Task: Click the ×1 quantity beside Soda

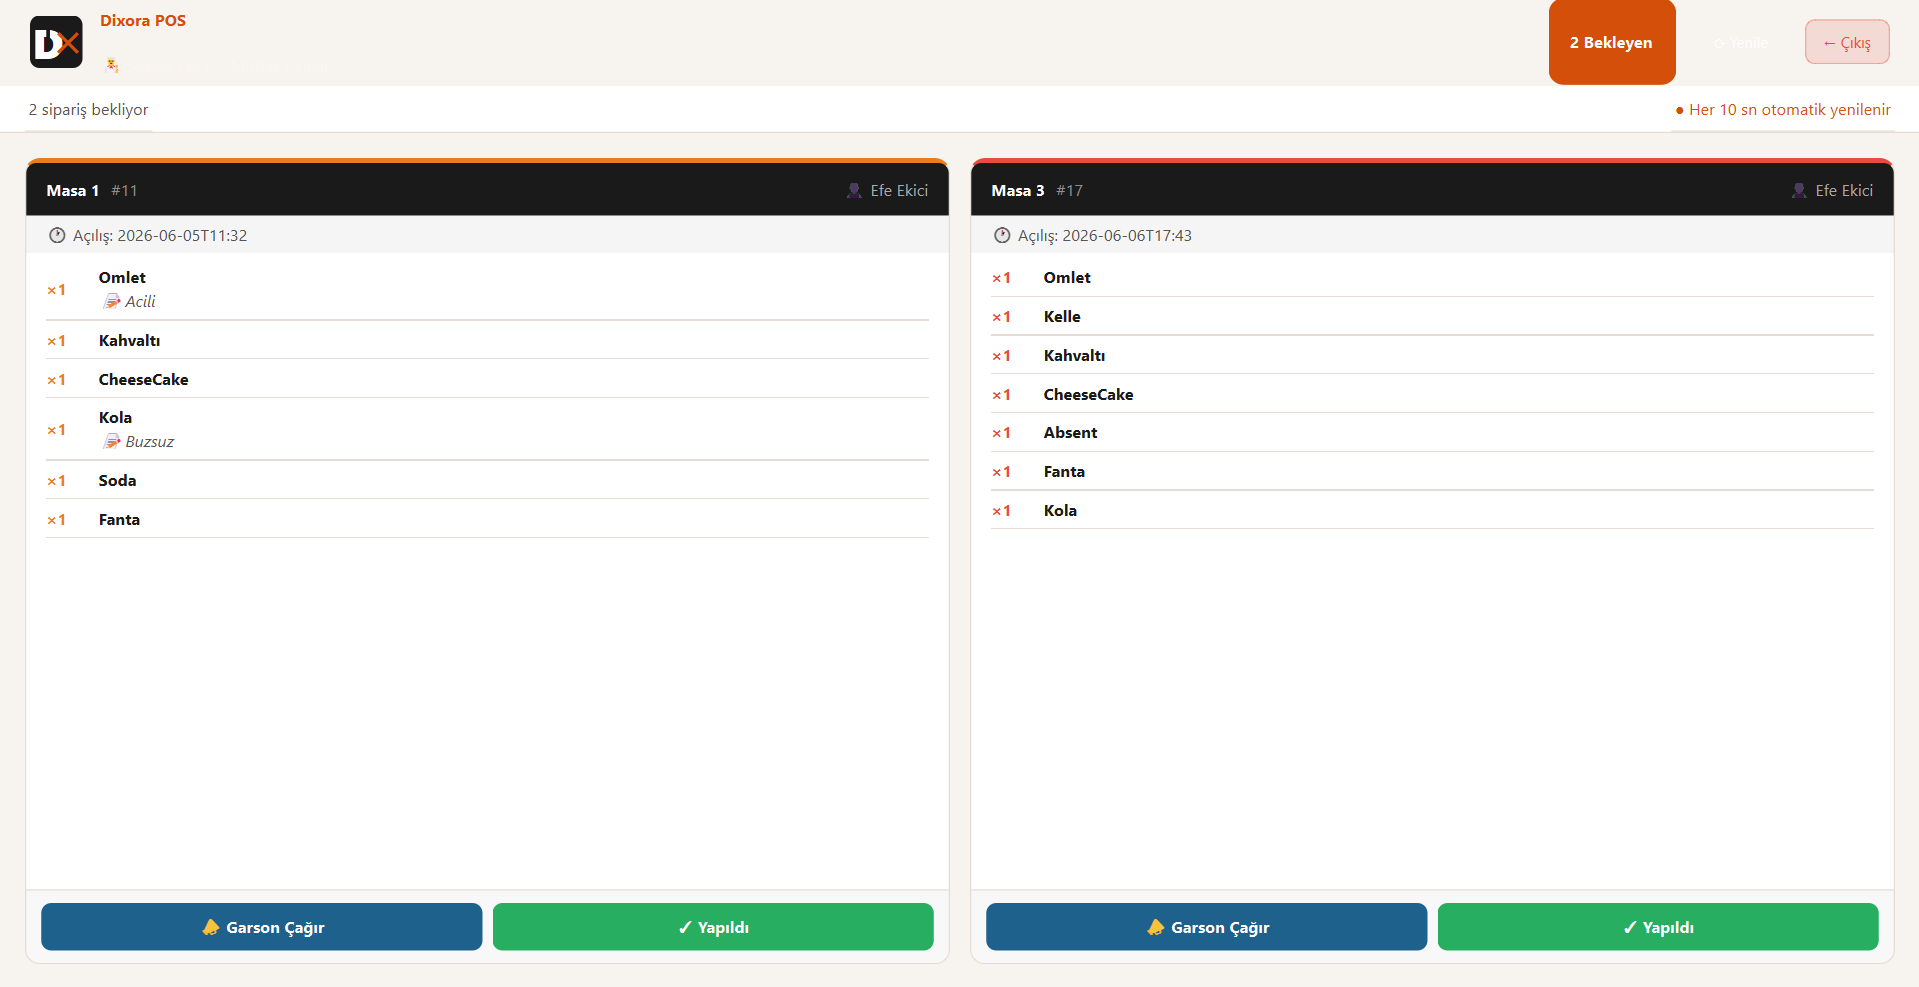Action: point(56,481)
